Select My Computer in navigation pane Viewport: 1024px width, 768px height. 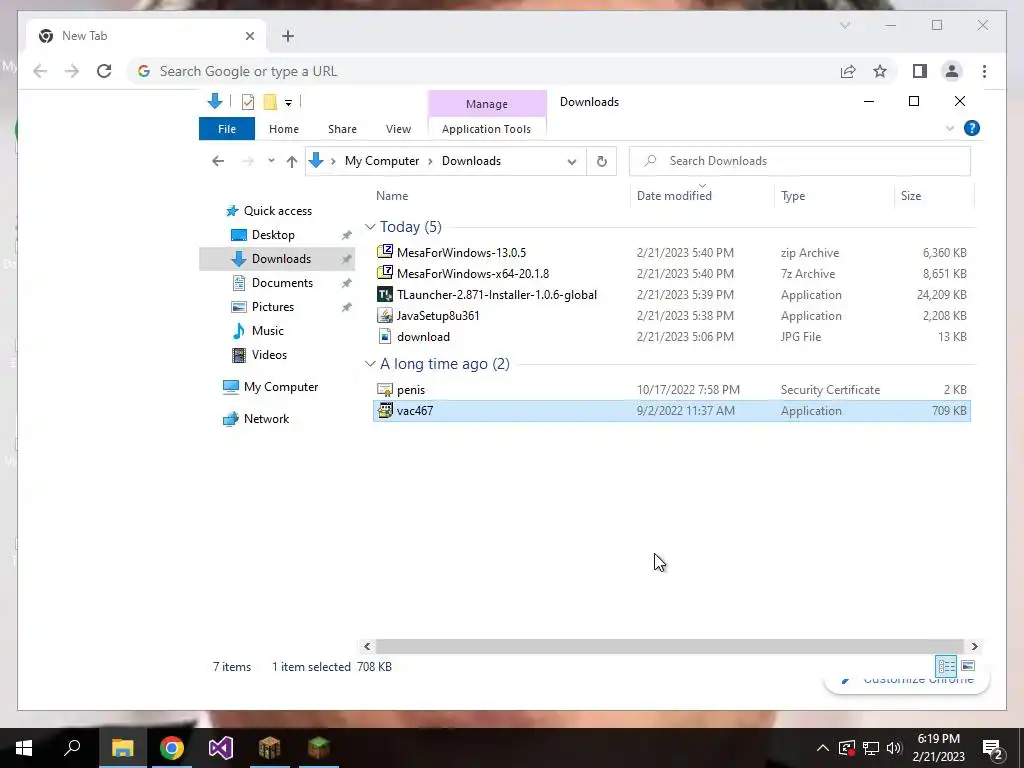[x=281, y=387]
